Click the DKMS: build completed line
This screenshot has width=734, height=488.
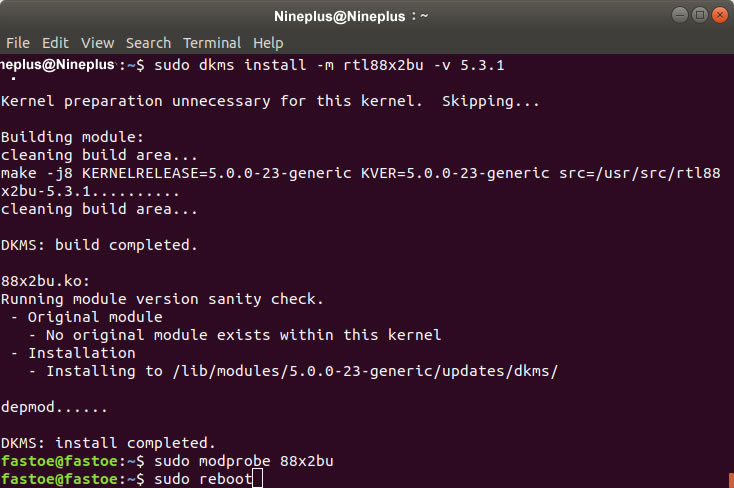[x=99, y=245]
